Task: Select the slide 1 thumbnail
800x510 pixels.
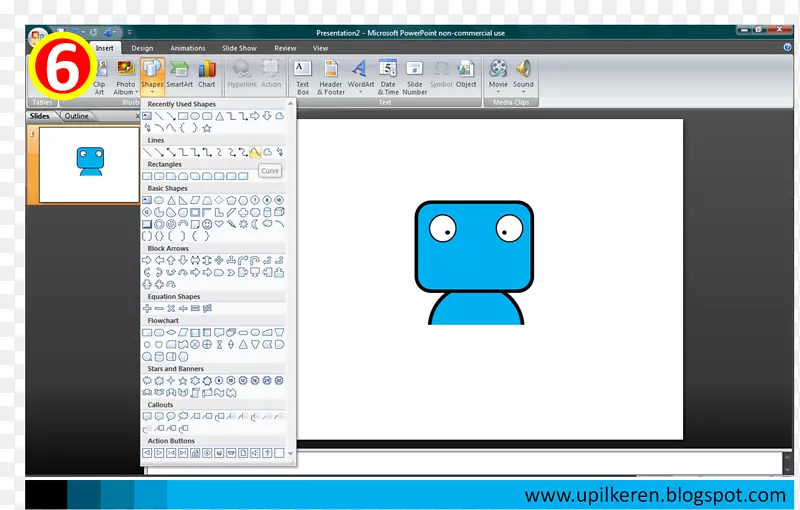Action: pyautogui.click(x=90, y=163)
